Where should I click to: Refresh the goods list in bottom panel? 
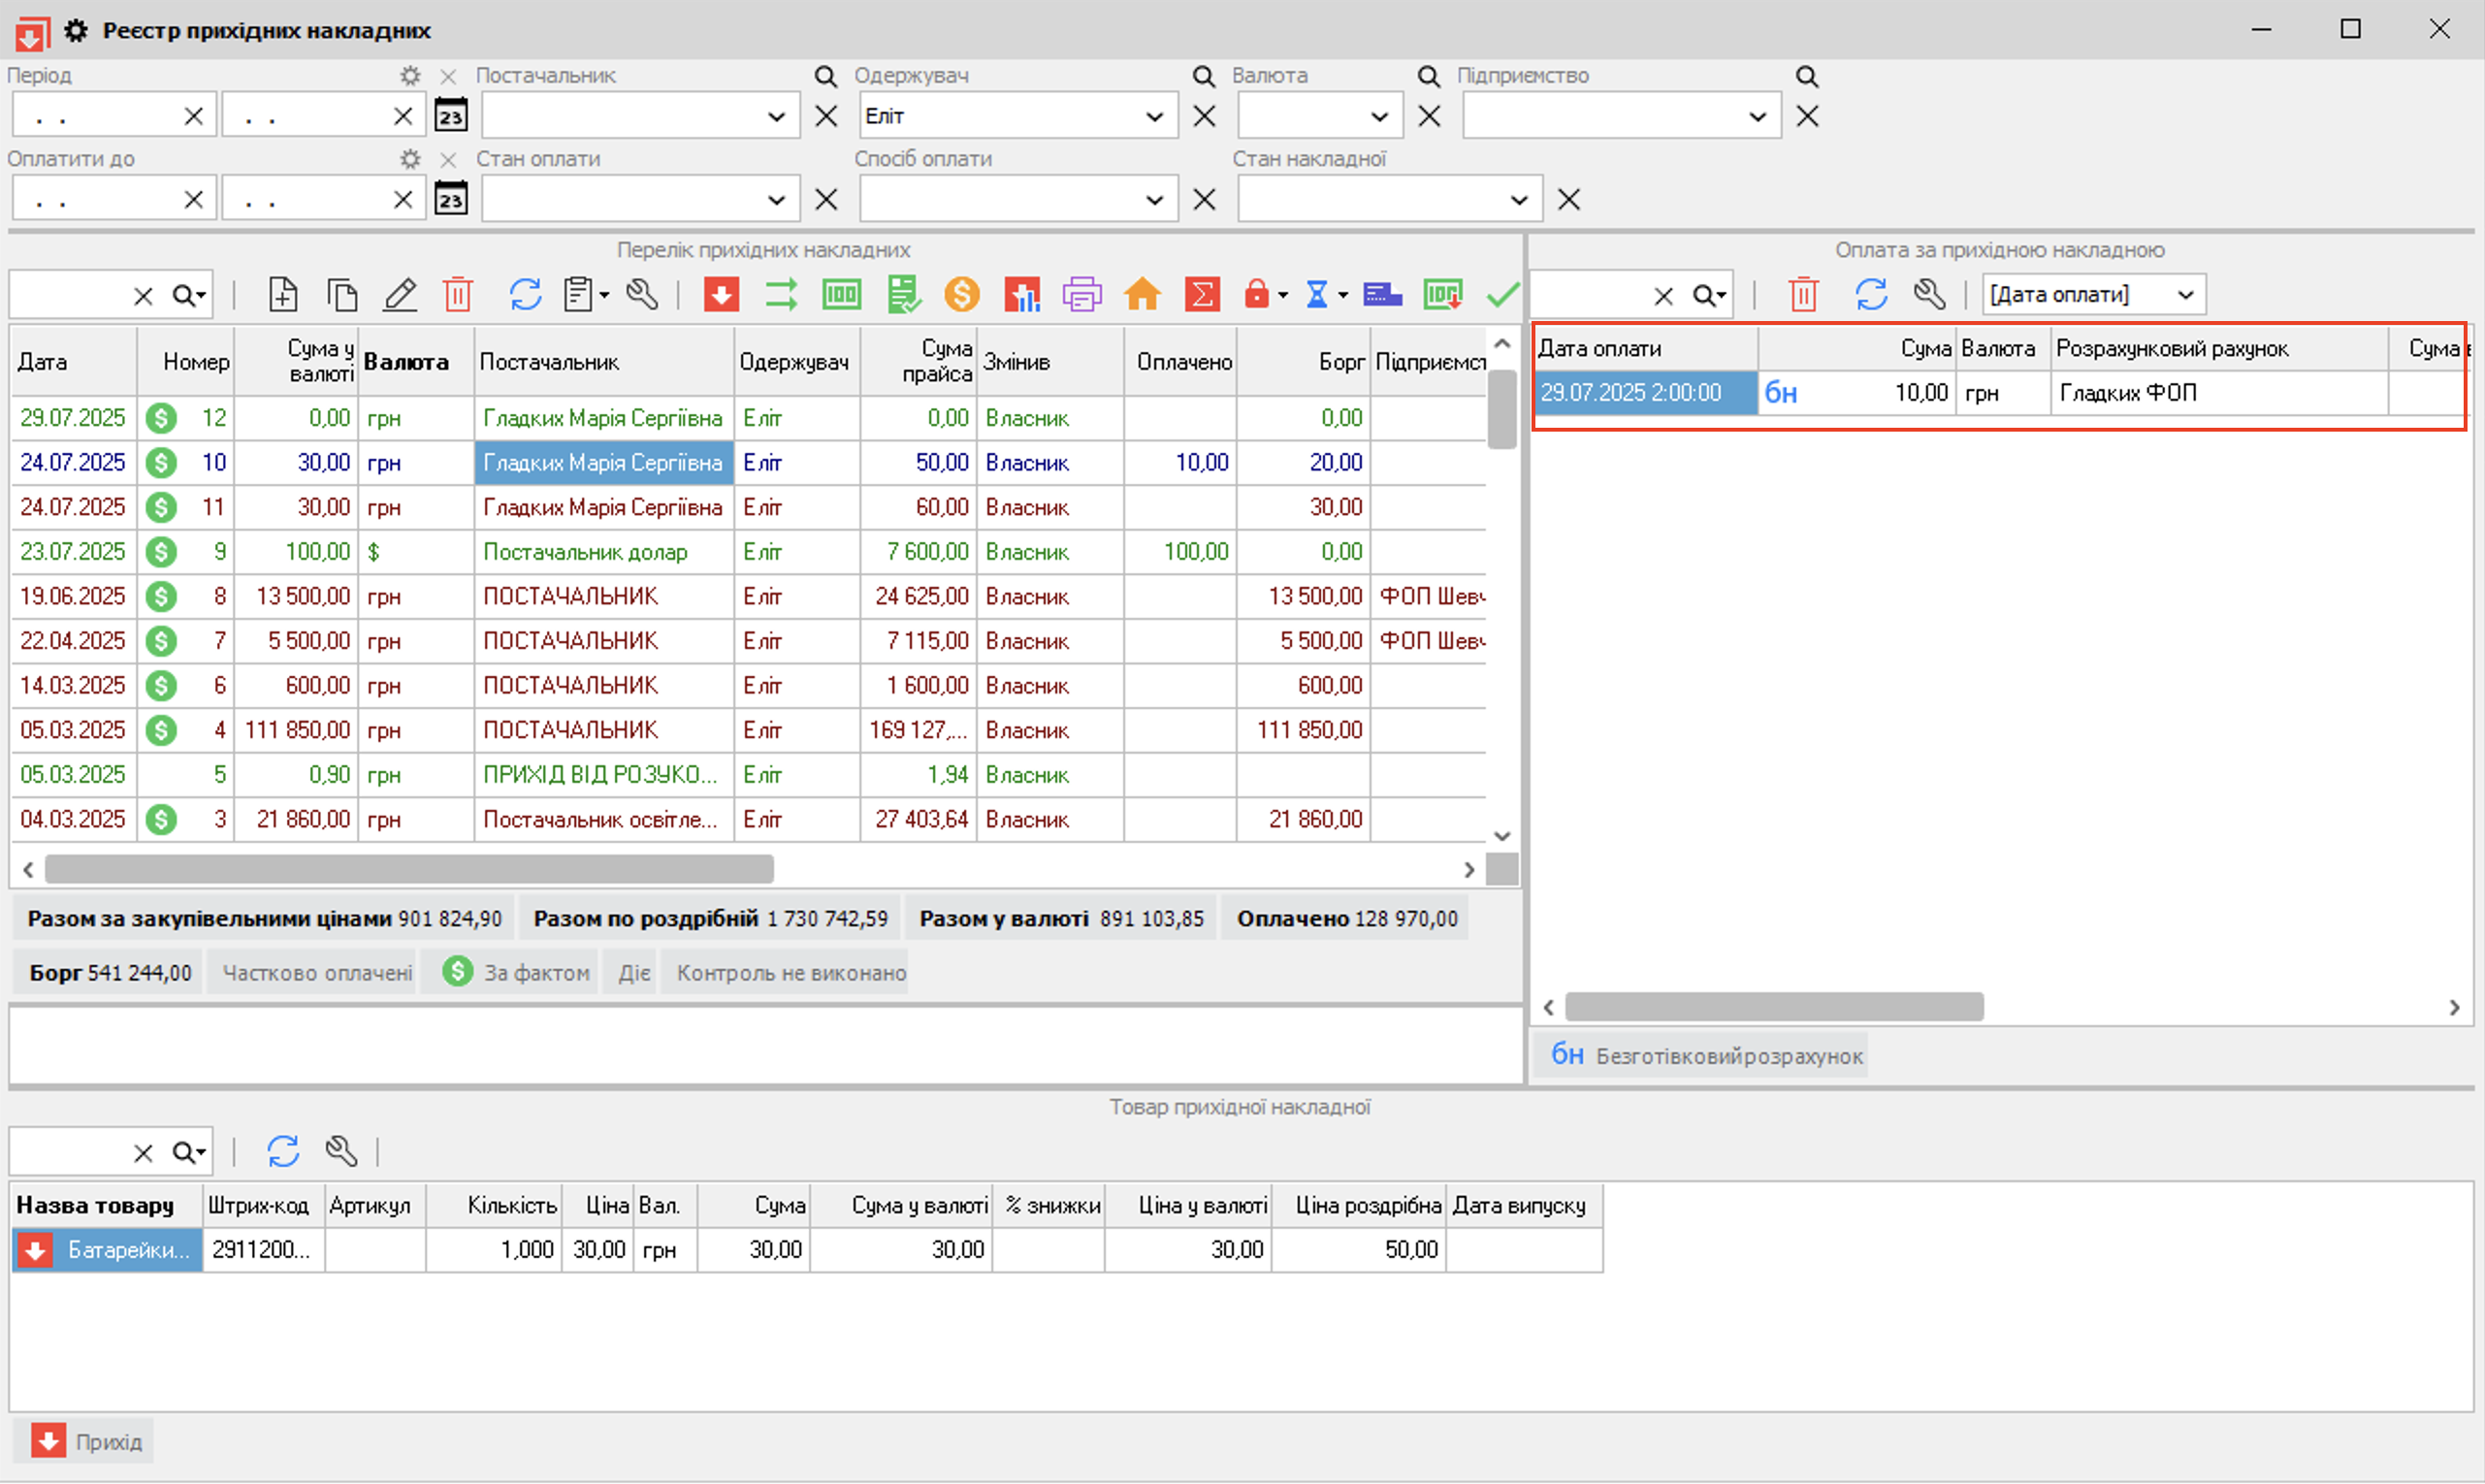pyautogui.click(x=283, y=1152)
